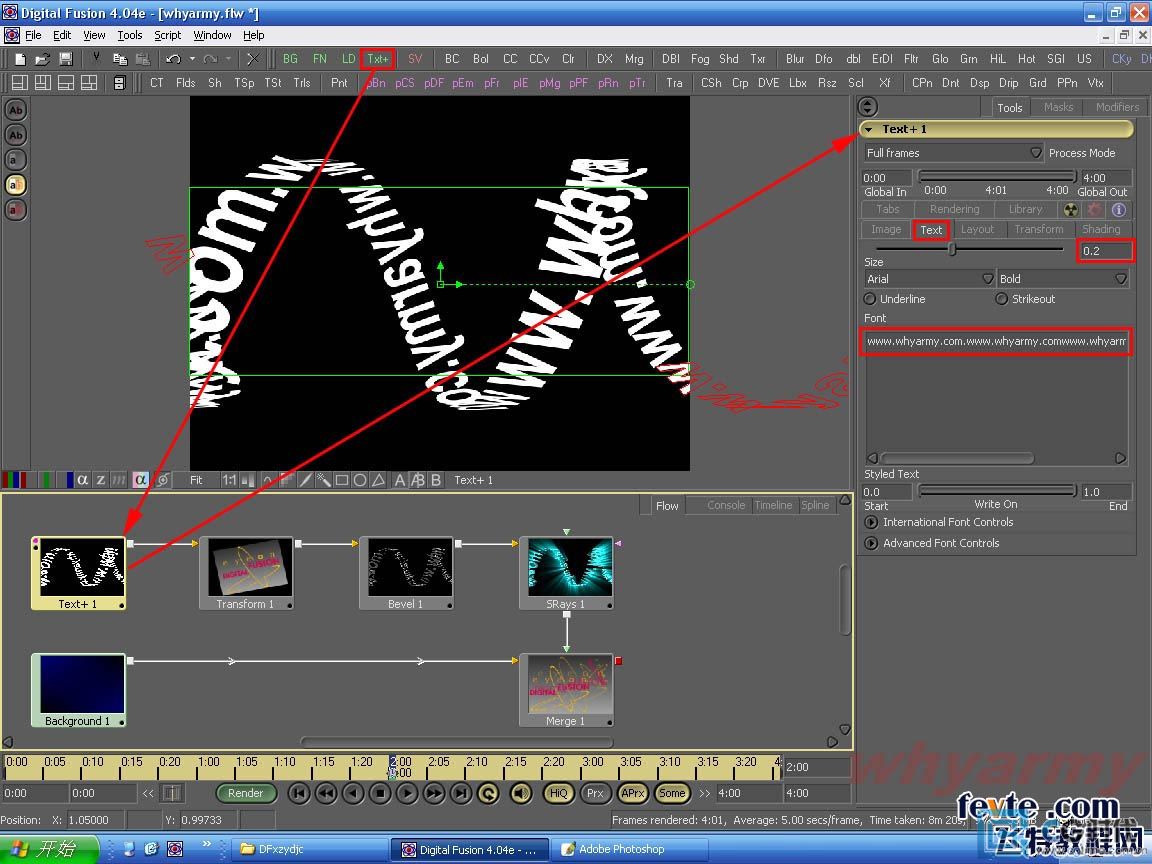
Task: Open the Bold style dropdown
Action: point(1062,279)
